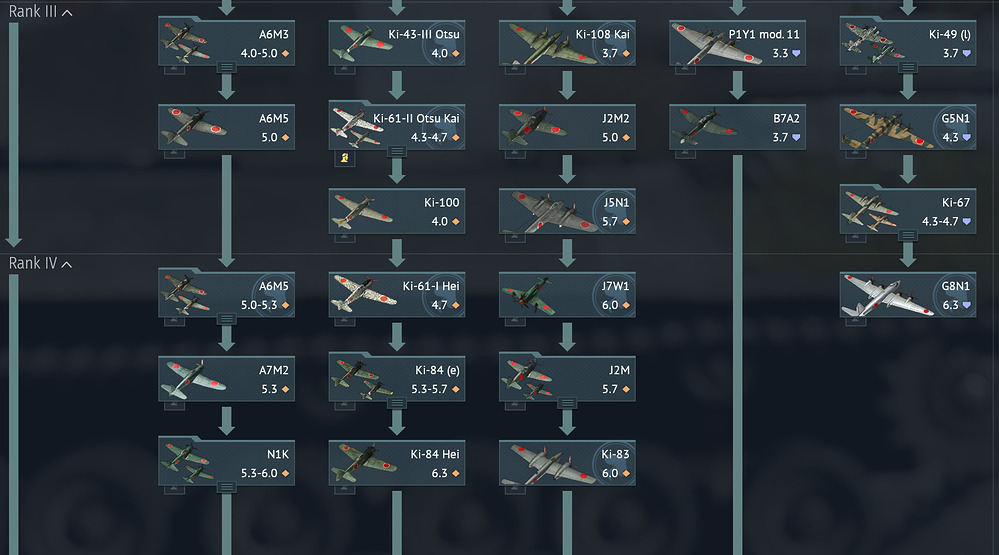Screen dimensions: 999x555
Task: Click talisman icon under Ki-61-II Otsu Kai
Action: click(x=345, y=158)
